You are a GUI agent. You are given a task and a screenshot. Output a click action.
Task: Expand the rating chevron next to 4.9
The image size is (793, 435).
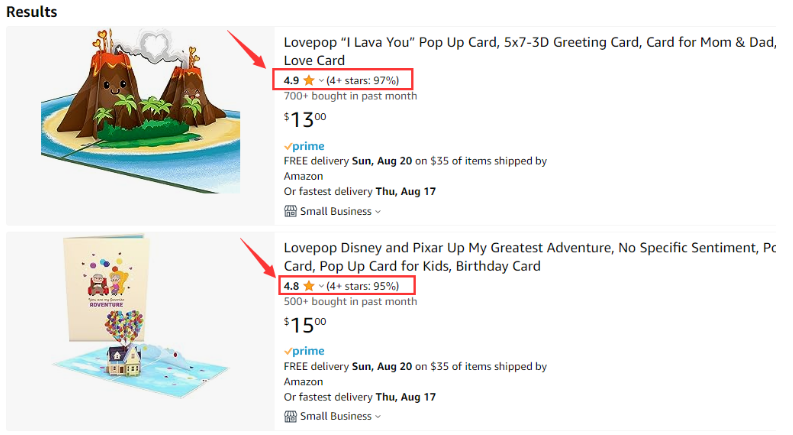coord(321,80)
